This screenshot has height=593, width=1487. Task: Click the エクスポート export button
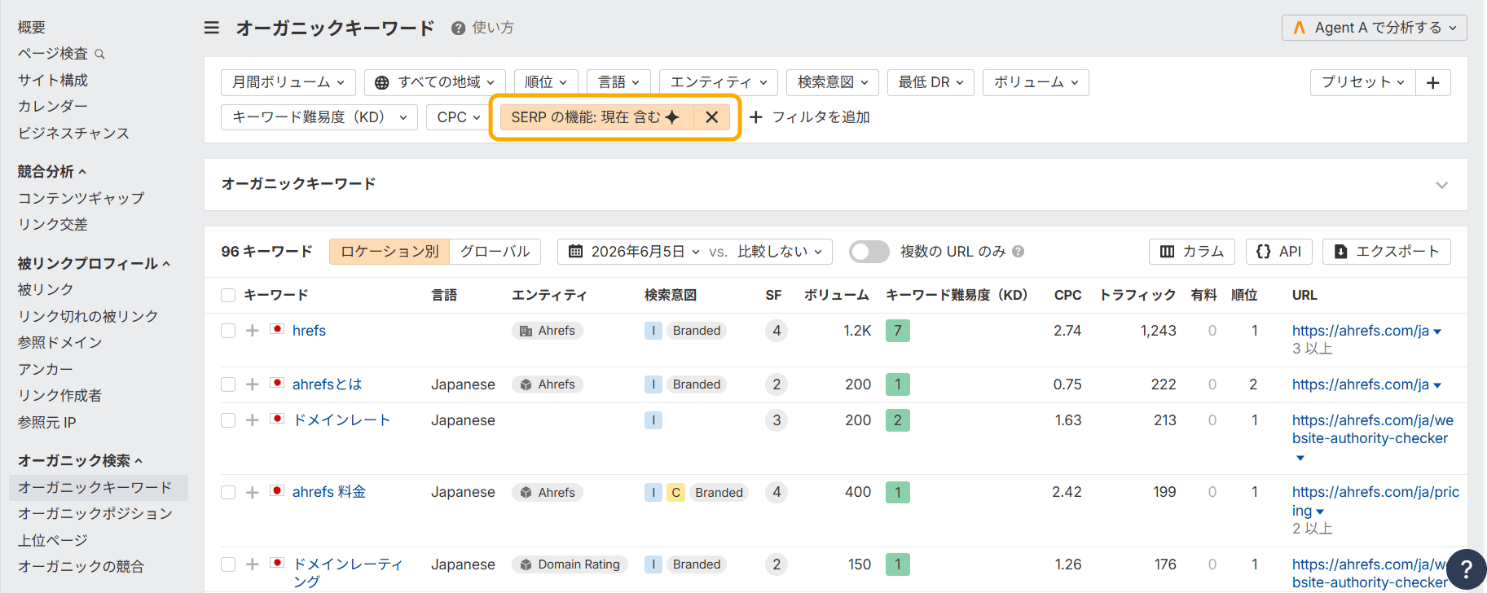click(1386, 251)
